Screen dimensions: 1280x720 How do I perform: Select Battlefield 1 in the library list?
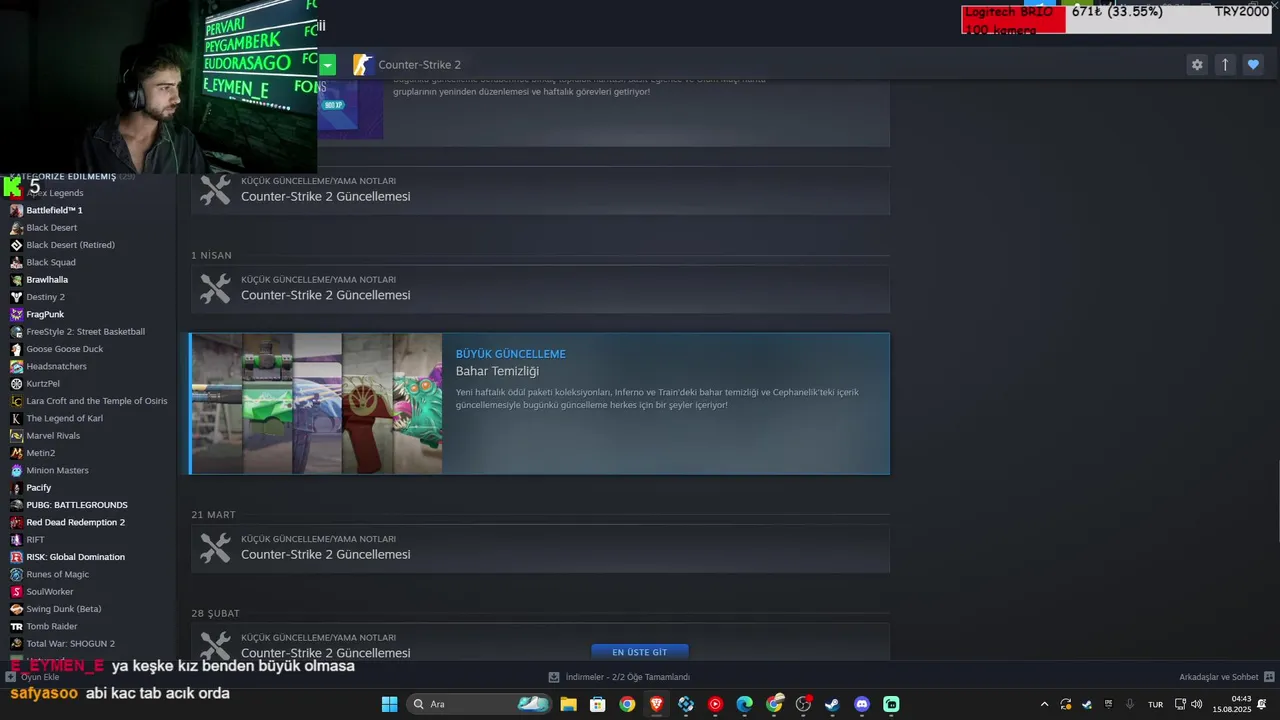click(54, 210)
